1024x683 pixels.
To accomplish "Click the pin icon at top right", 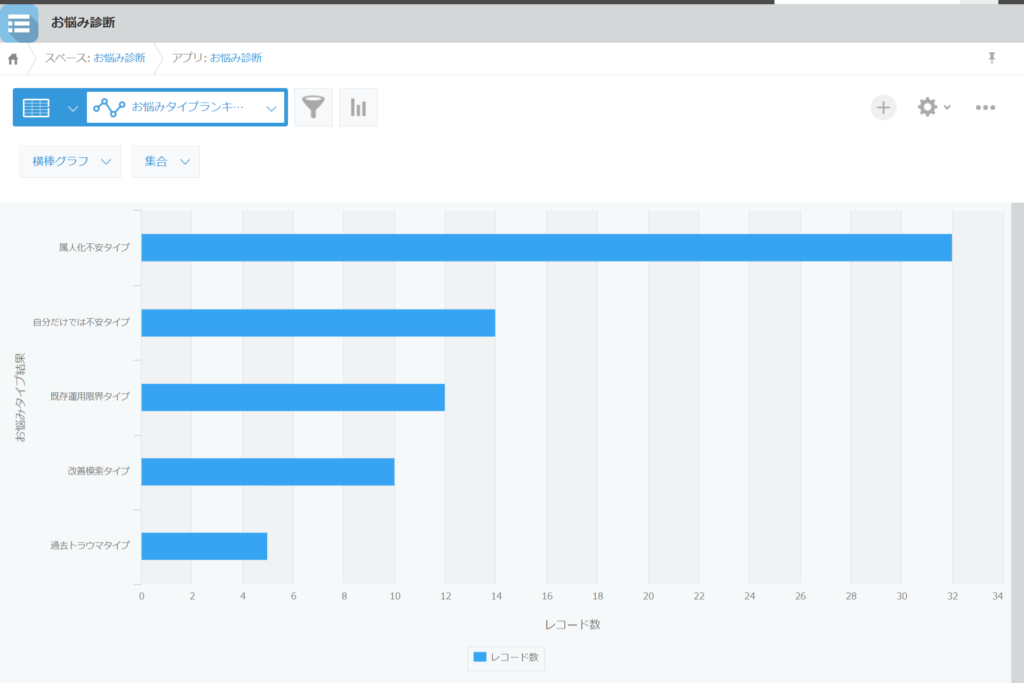I will pyautogui.click(x=991, y=58).
